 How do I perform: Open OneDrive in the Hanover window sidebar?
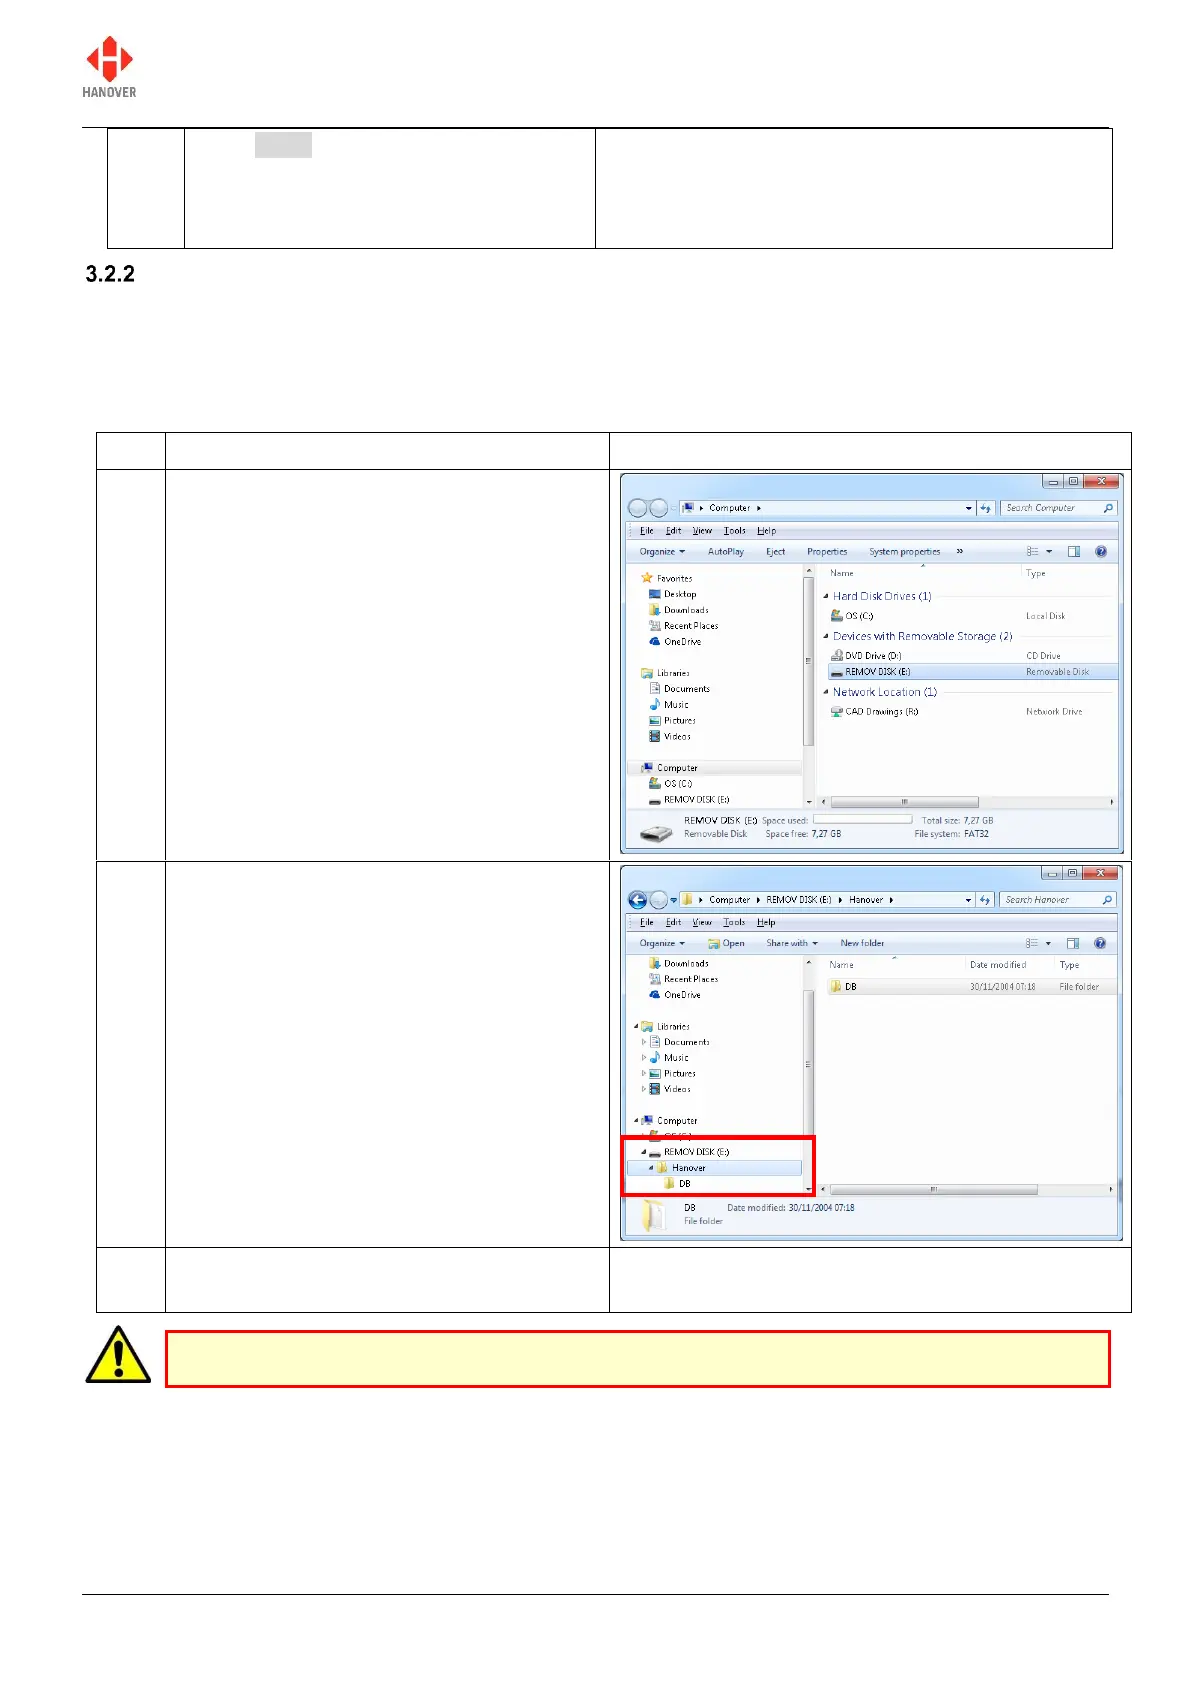point(675,995)
